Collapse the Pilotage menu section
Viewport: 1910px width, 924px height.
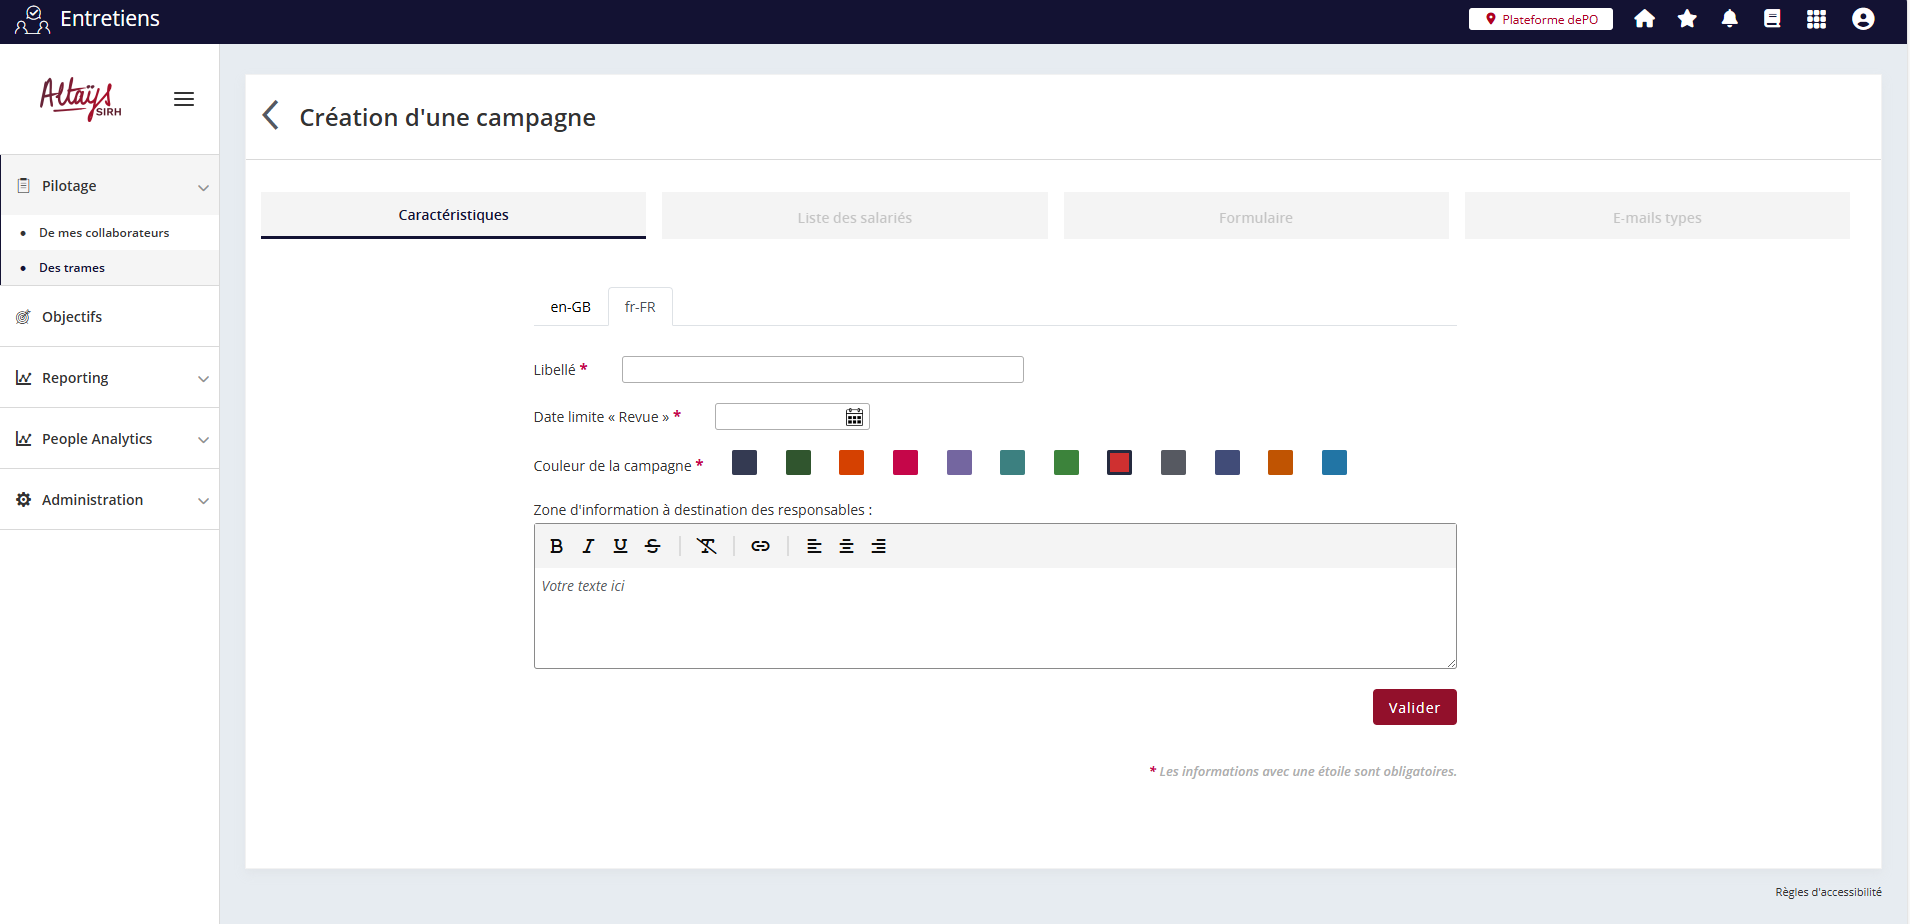[x=109, y=186]
